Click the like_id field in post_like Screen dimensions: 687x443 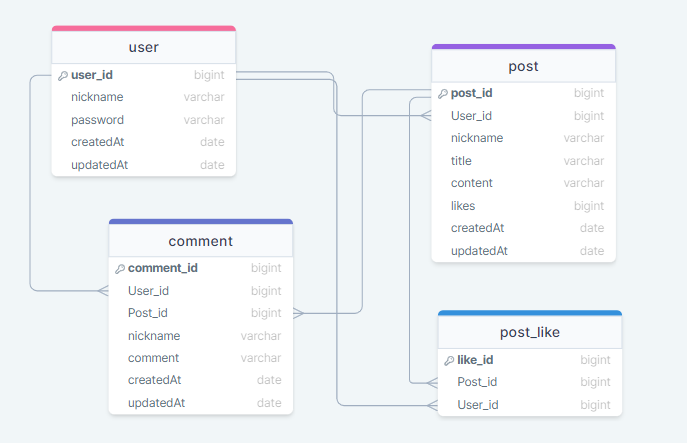[530, 360]
